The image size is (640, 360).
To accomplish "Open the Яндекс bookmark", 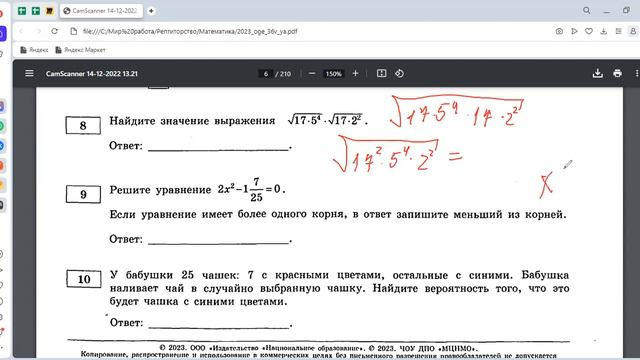I will (34, 50).
